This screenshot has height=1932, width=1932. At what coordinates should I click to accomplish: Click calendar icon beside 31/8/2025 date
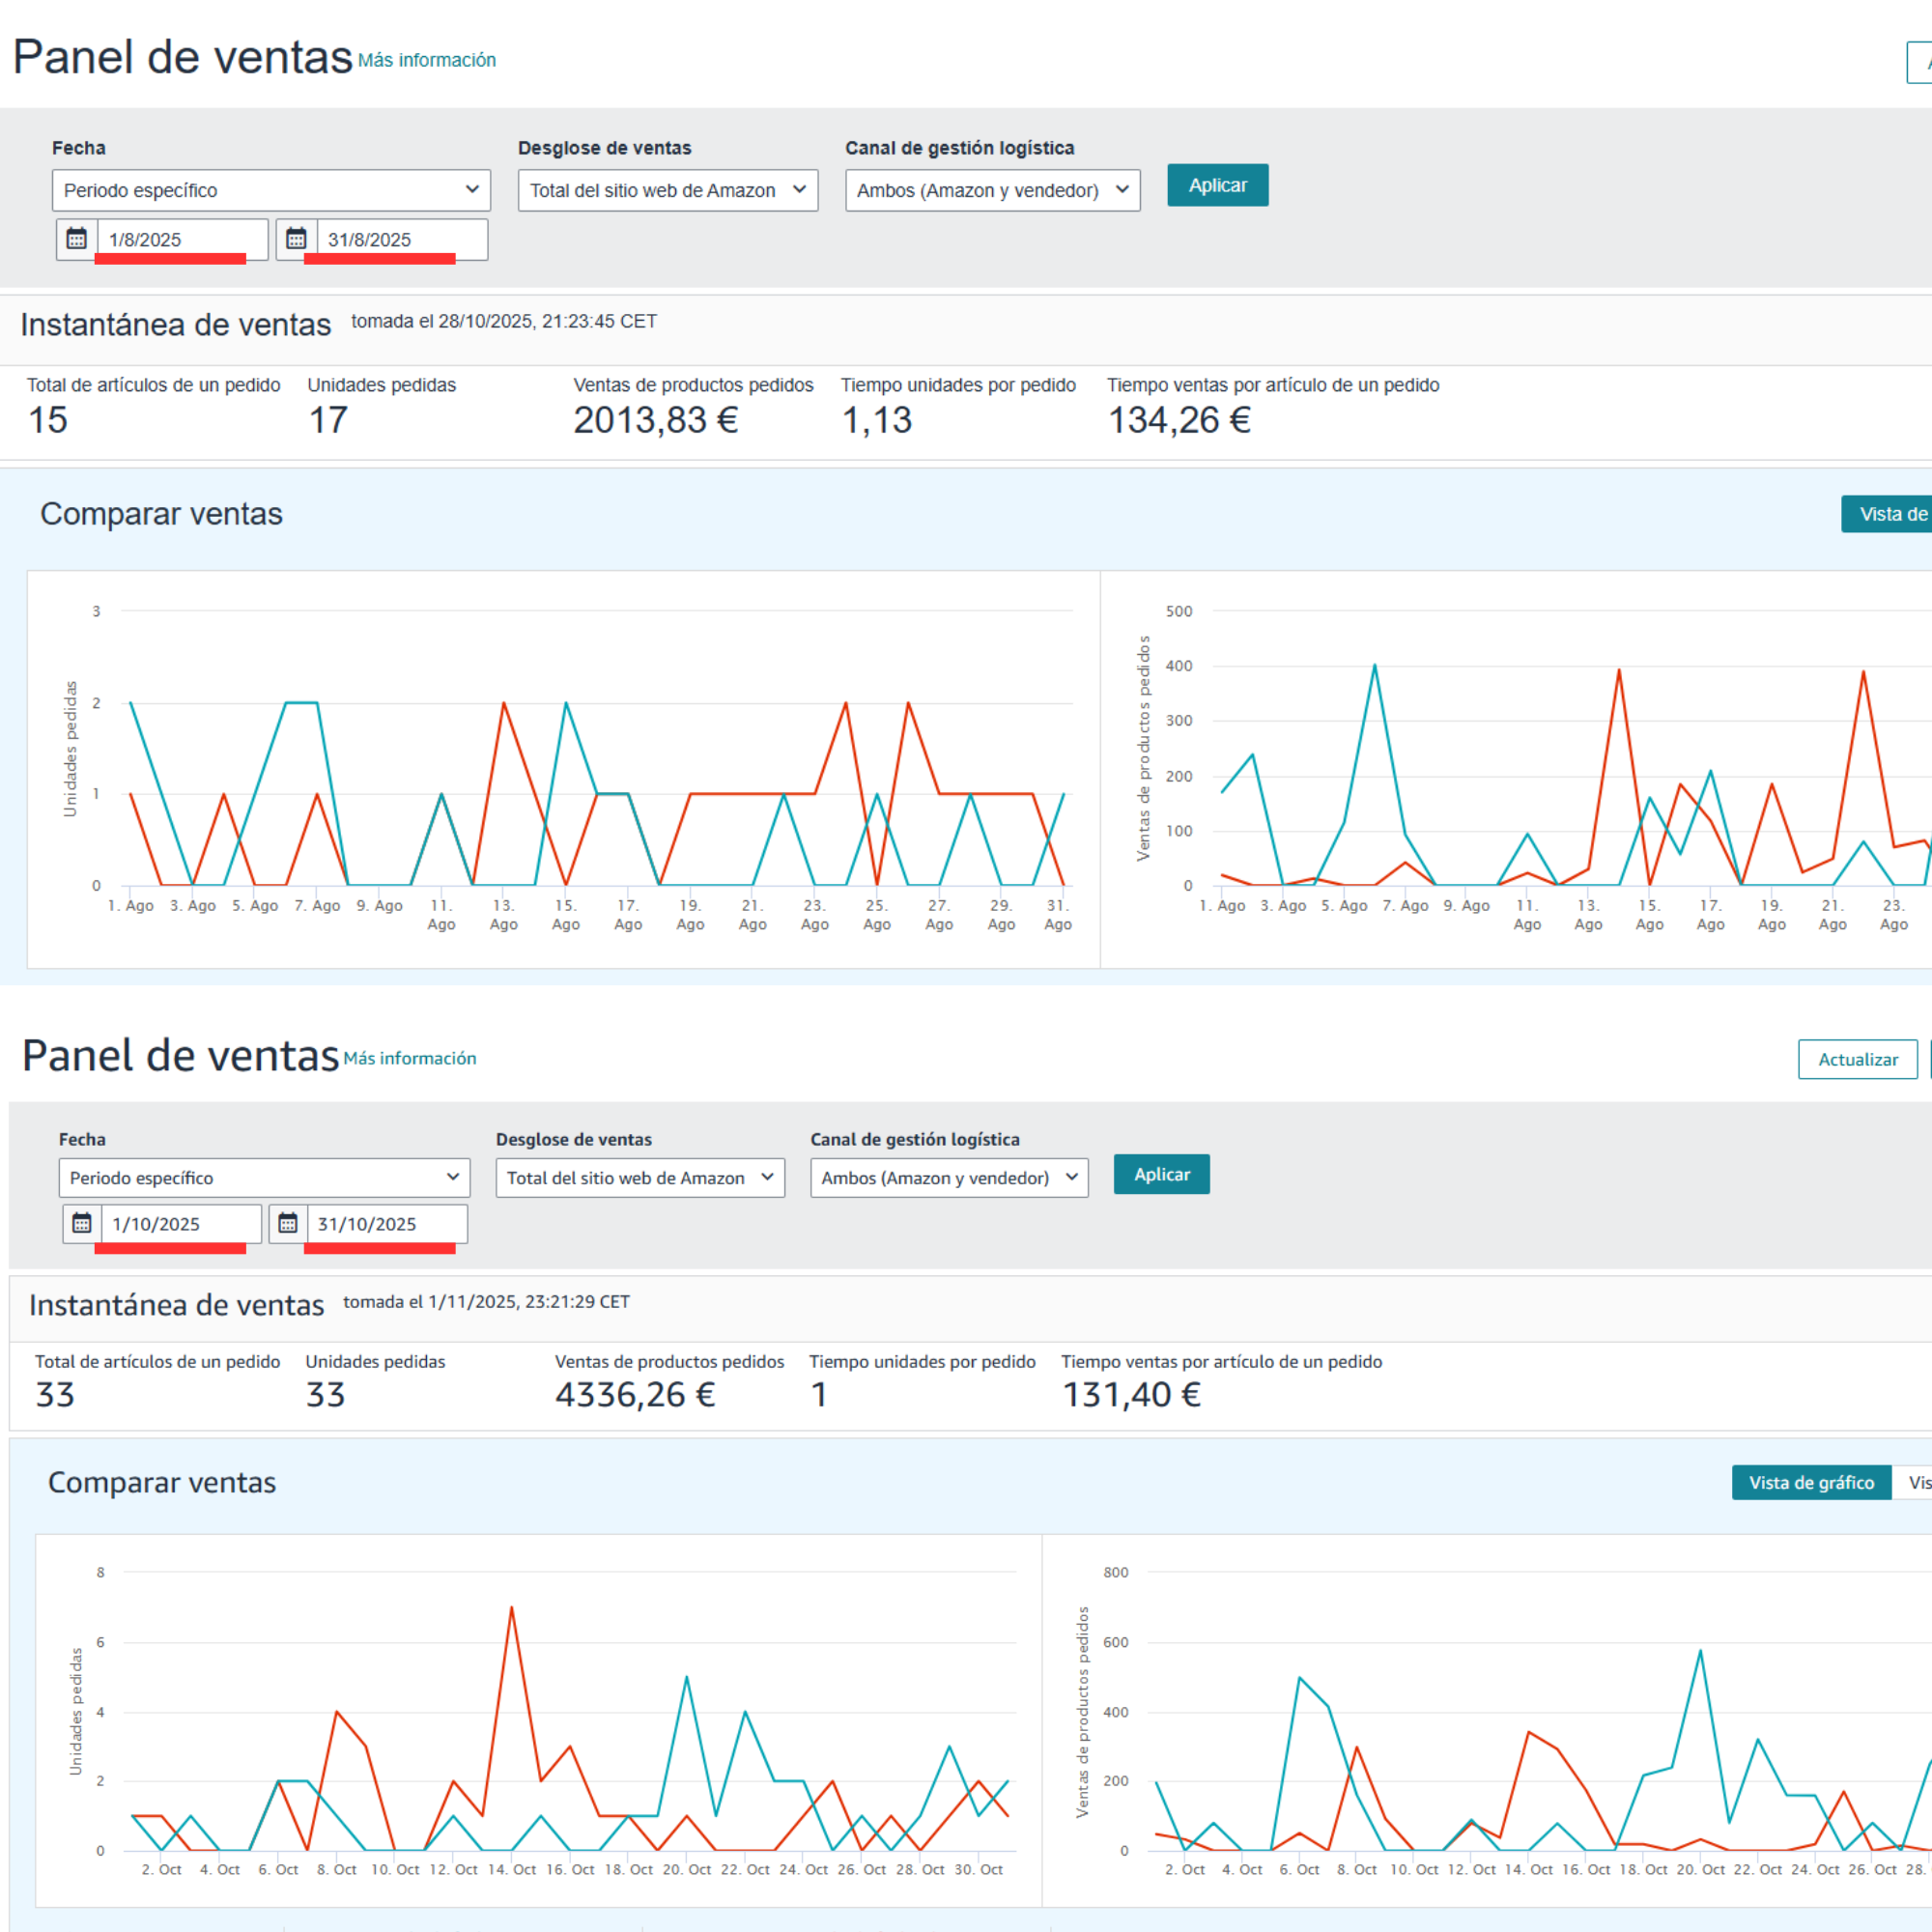[296, 239]
